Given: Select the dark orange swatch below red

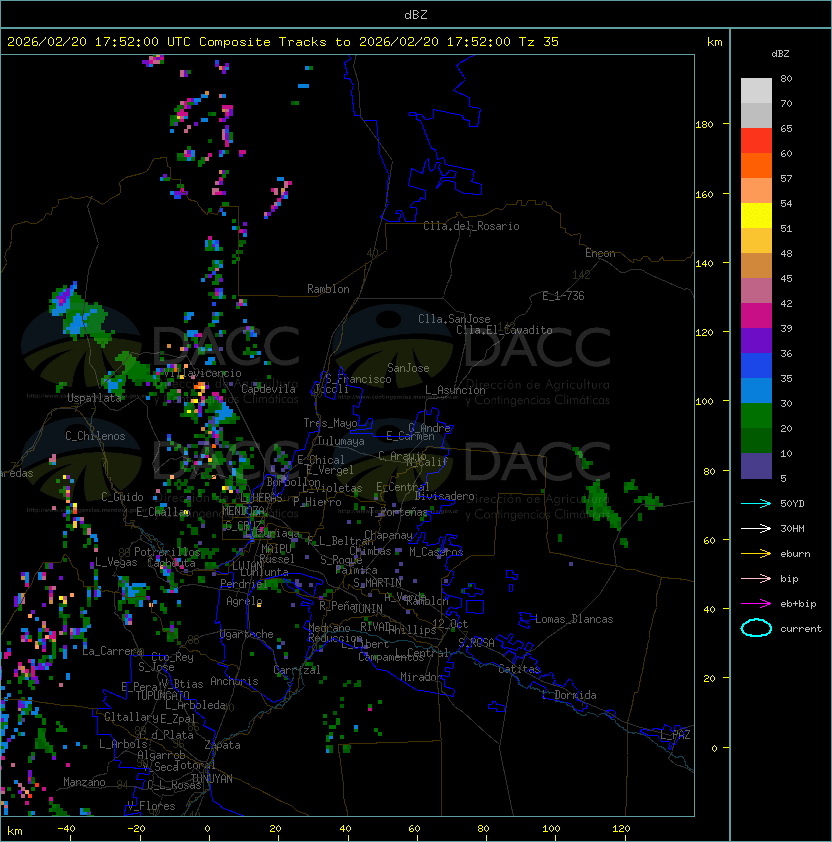Looking at the screenshot, I should (756, 165).
